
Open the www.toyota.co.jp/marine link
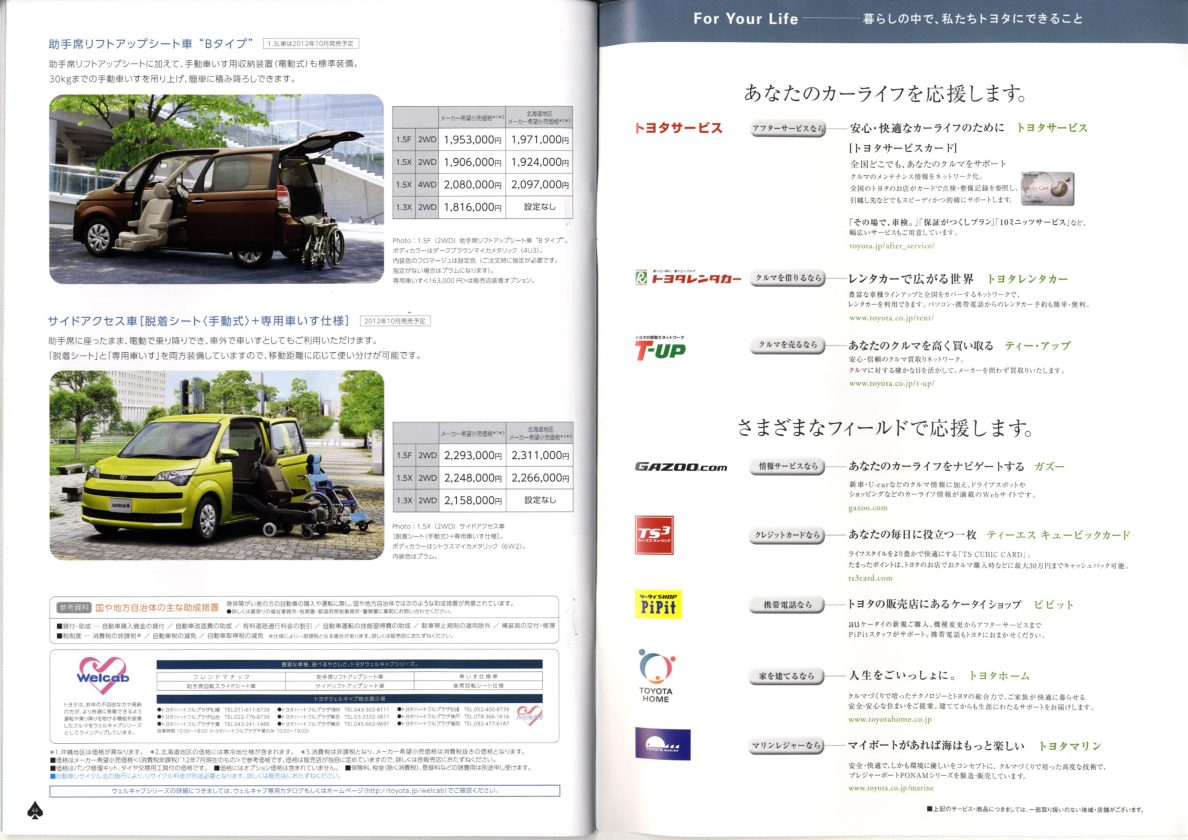pos(890,788)
